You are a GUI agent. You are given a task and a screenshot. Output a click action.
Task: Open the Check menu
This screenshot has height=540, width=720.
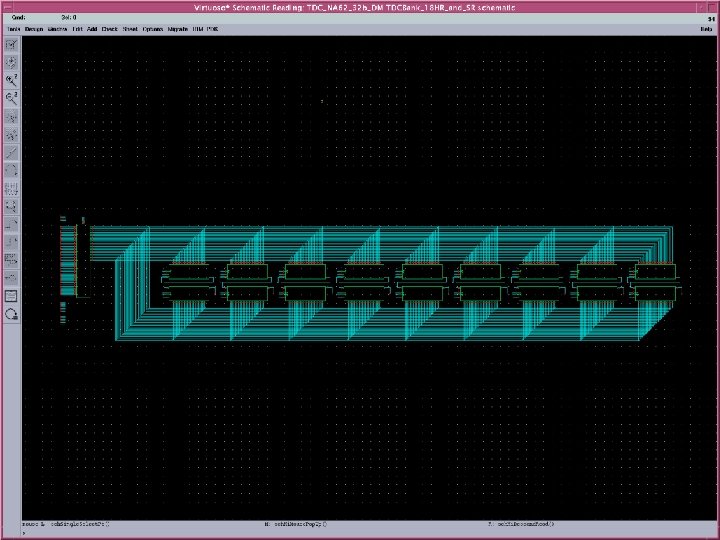coord(110,29)
